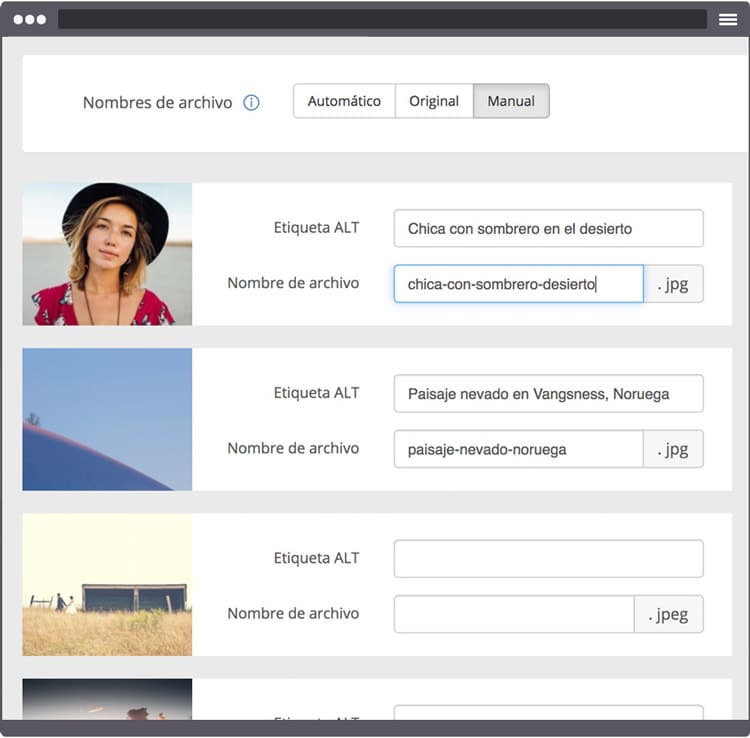Select the Automático file name option
This screenshot has height=738, width=750.
344,101
